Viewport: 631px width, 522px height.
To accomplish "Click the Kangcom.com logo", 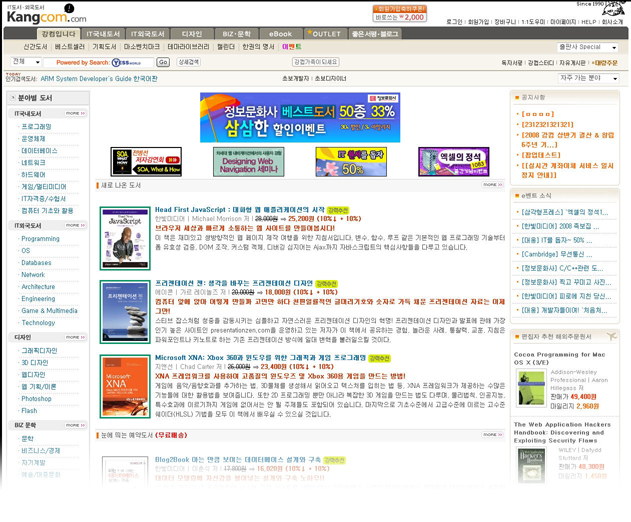I will (x=45, y=15).
